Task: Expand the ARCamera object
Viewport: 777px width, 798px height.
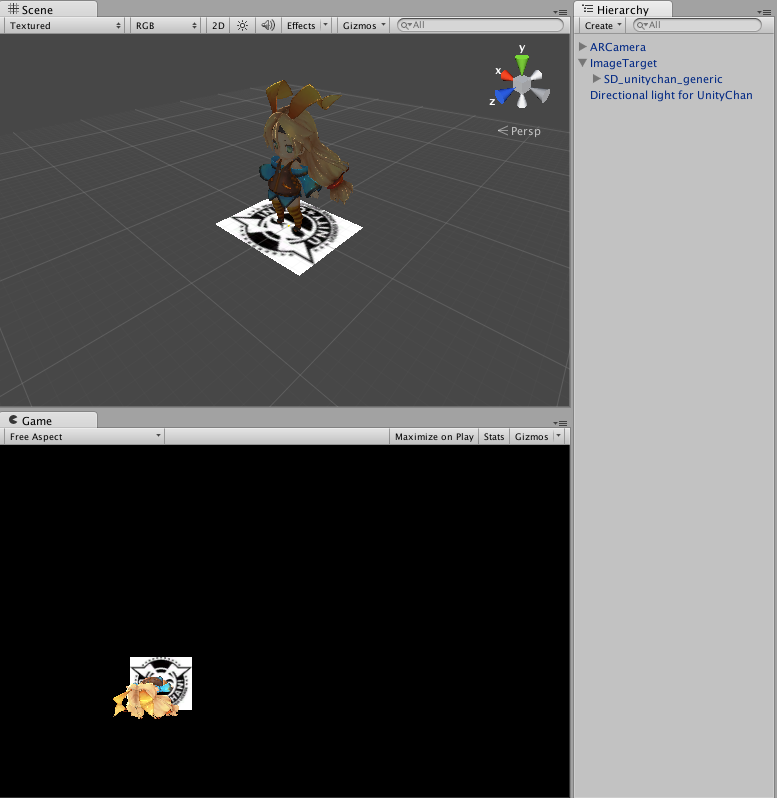Action: (583, 46)
